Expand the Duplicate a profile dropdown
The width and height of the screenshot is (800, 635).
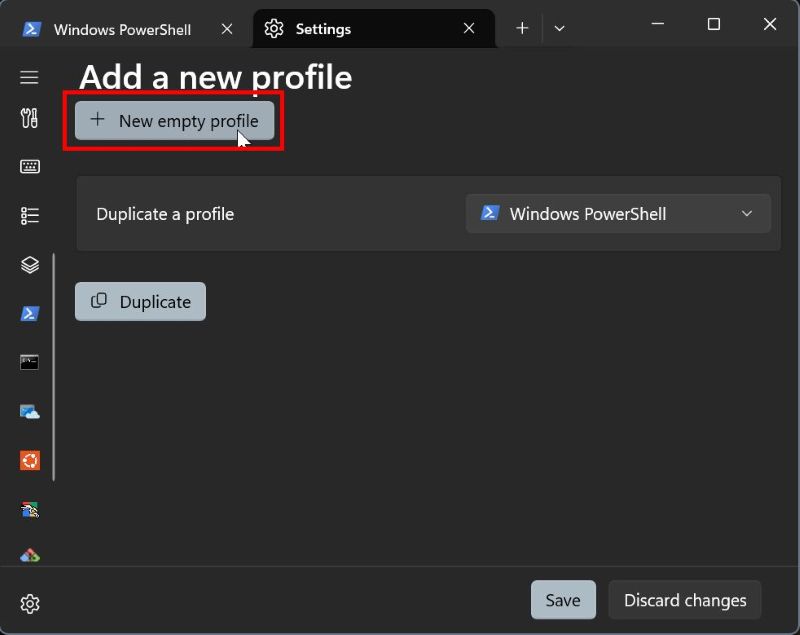[618, 214]
